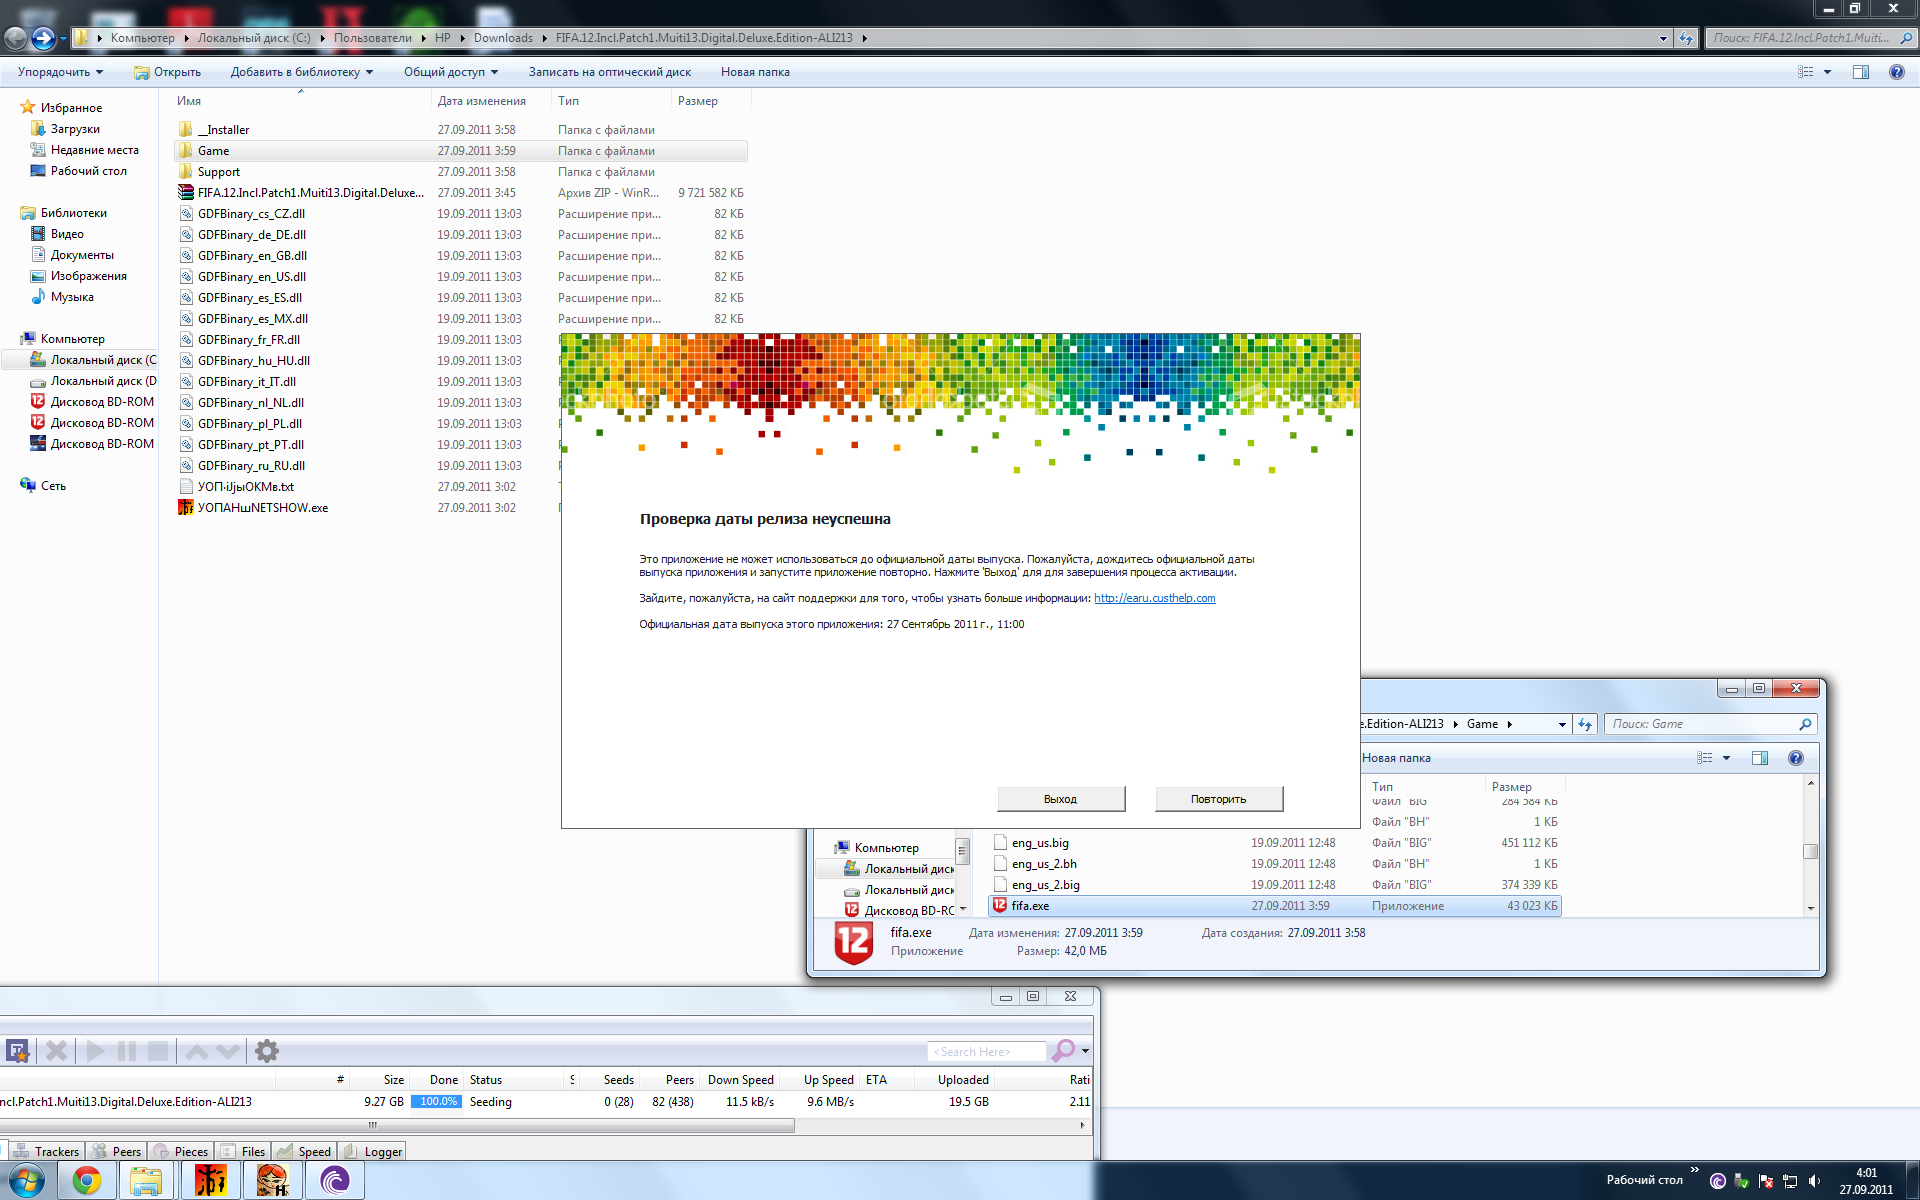Open the earu.custhelp.com support link
Screen dimensions: 1920x1200
coord(1154,598)
